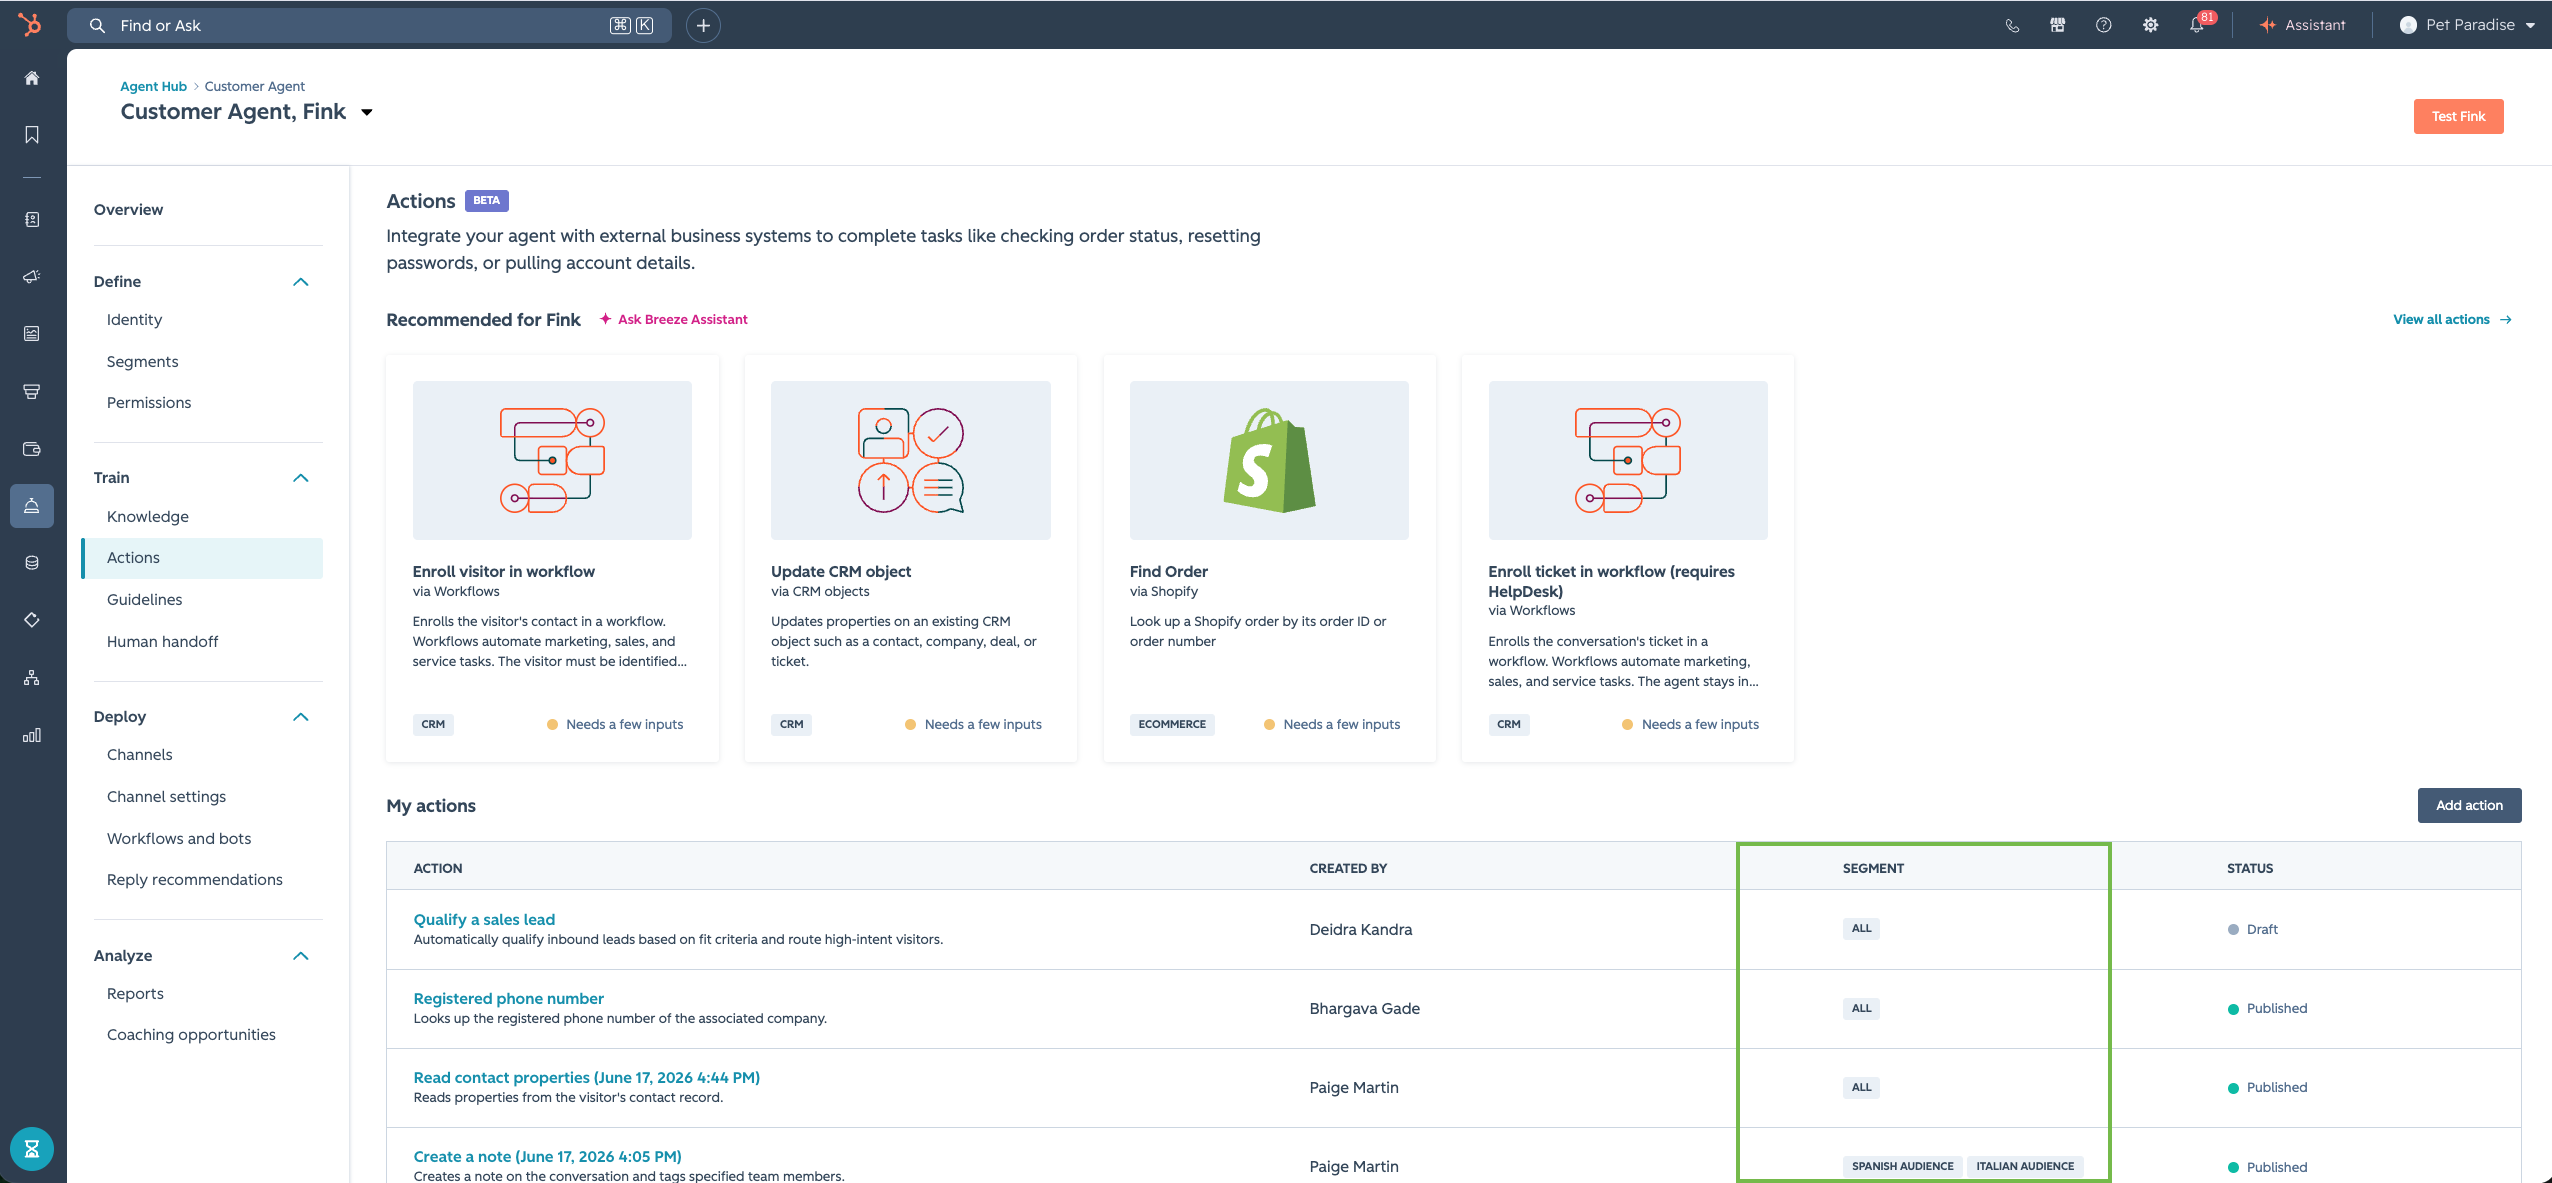Open Knowledge under Train

148,517
